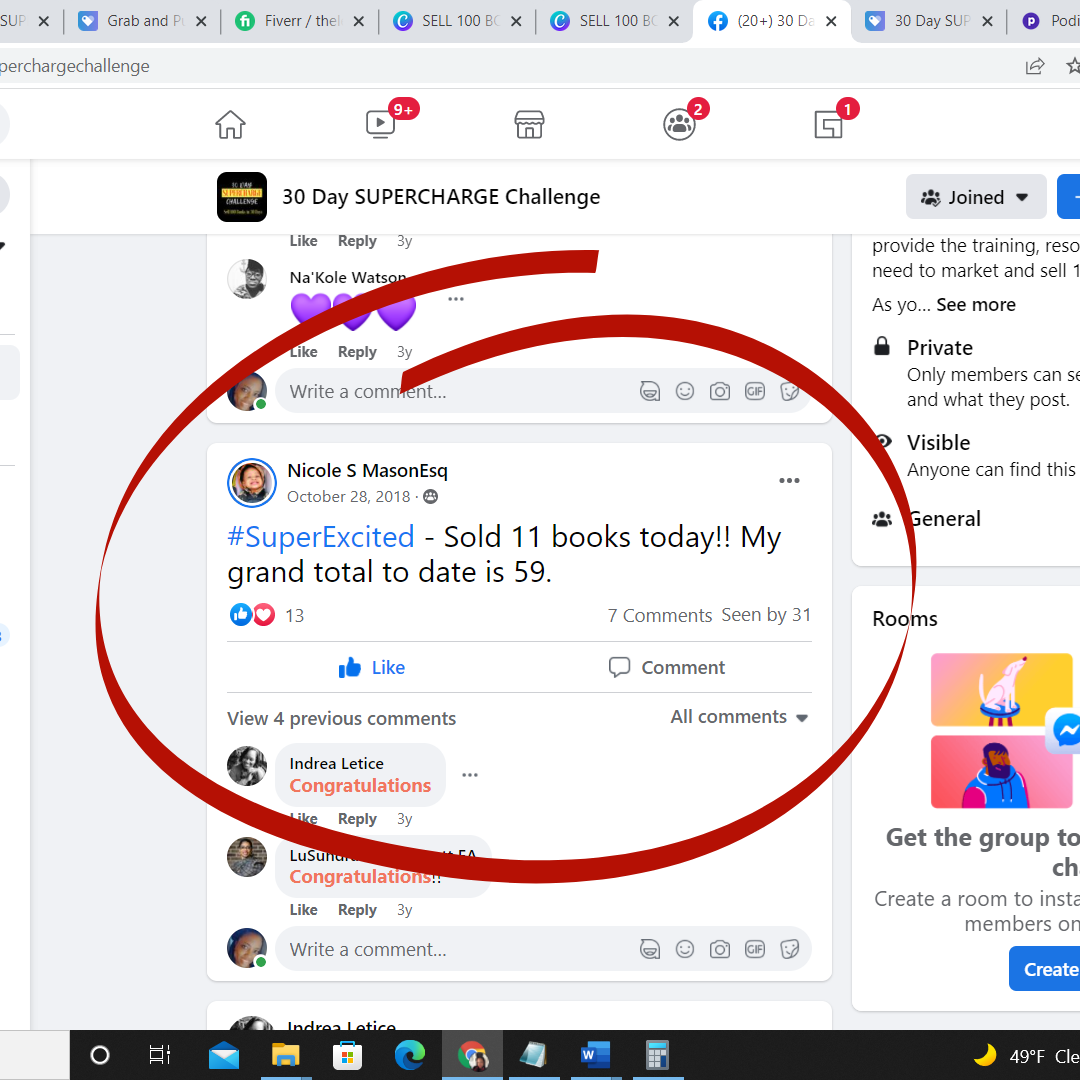Click the sticker icon in upper comment box
This screenshot has width=1080, height=1080.
click(790, 391)
